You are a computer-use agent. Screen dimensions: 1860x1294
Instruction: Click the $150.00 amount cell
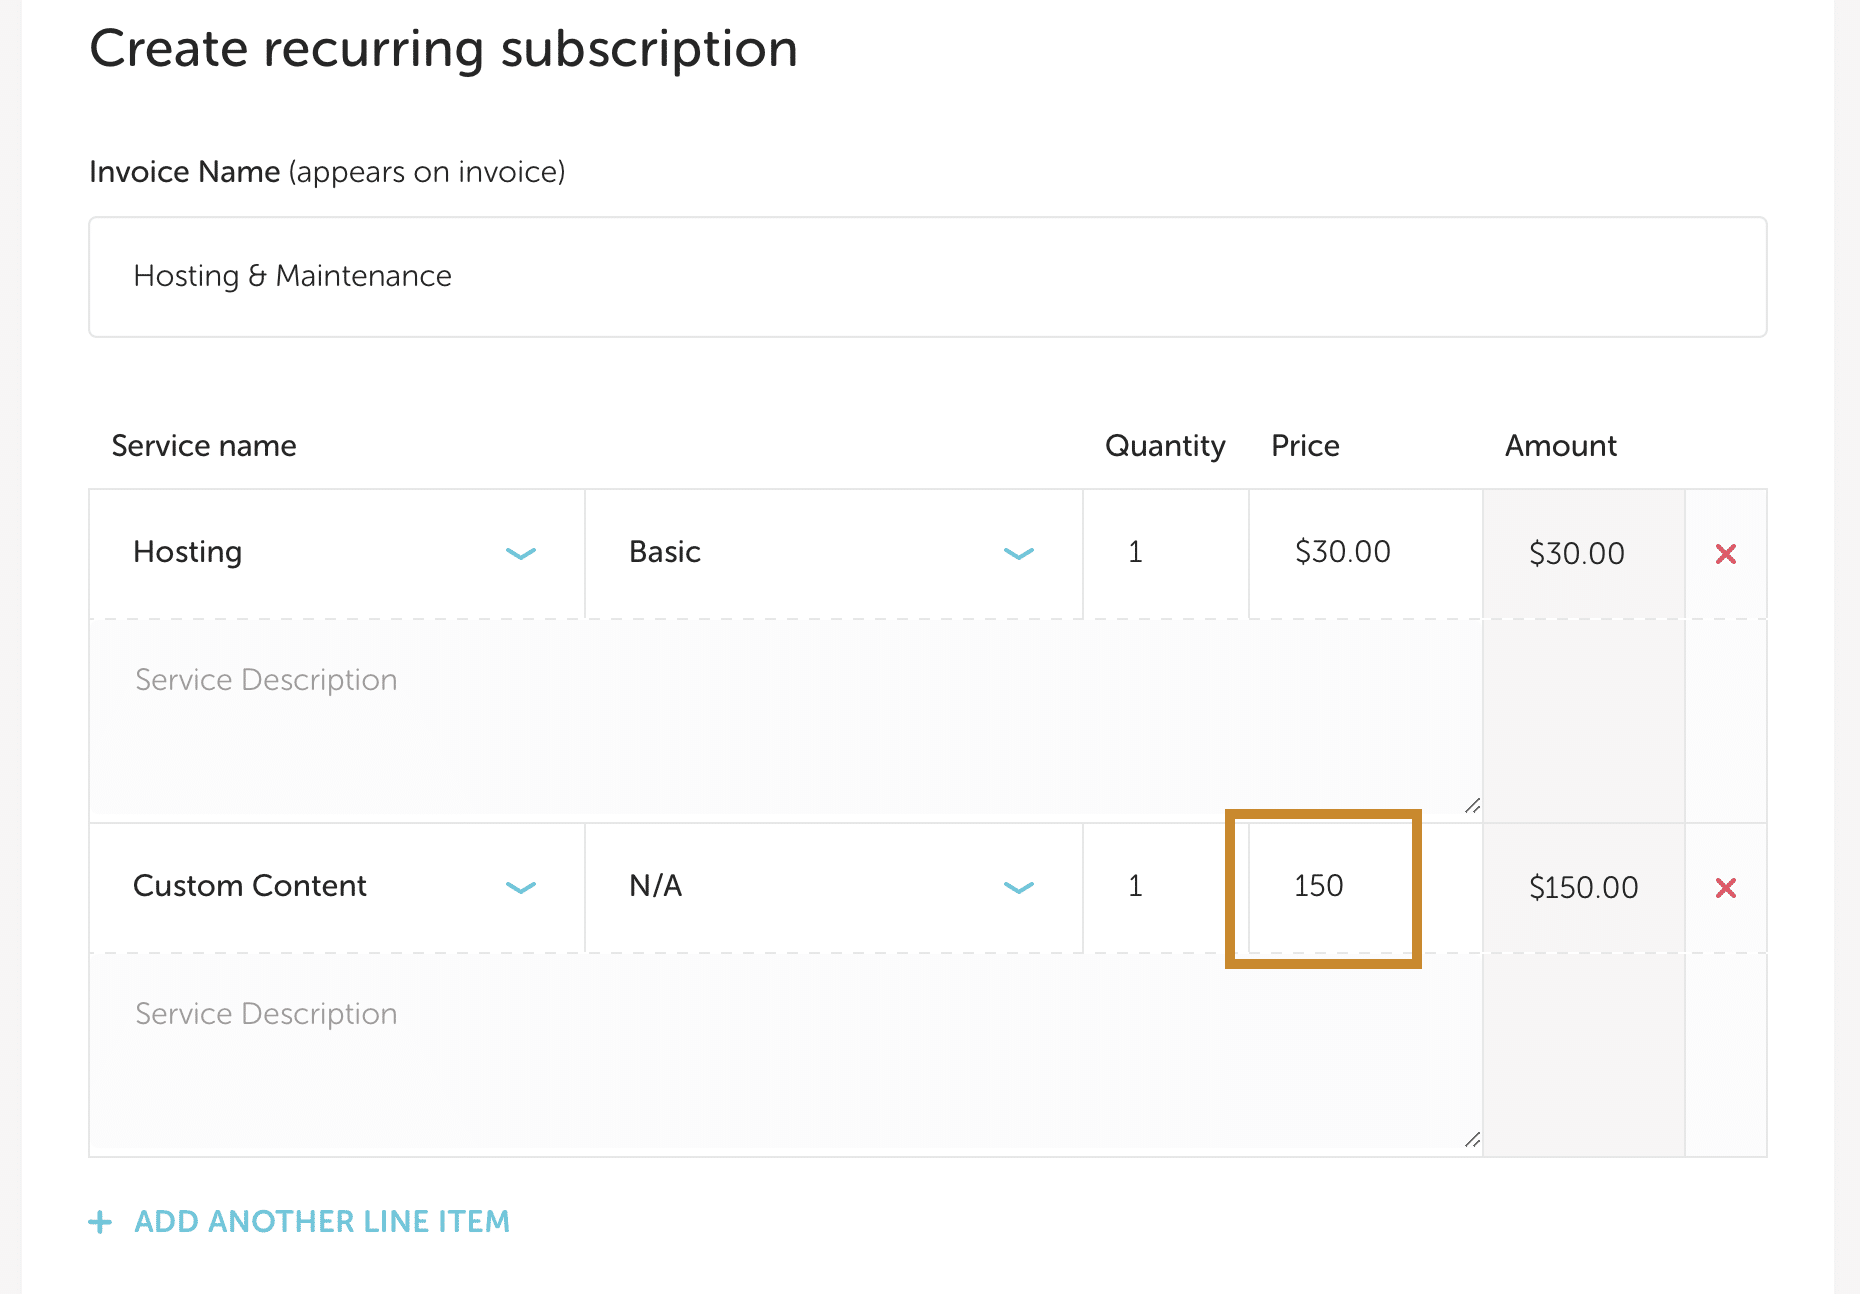pos(1582,888)
